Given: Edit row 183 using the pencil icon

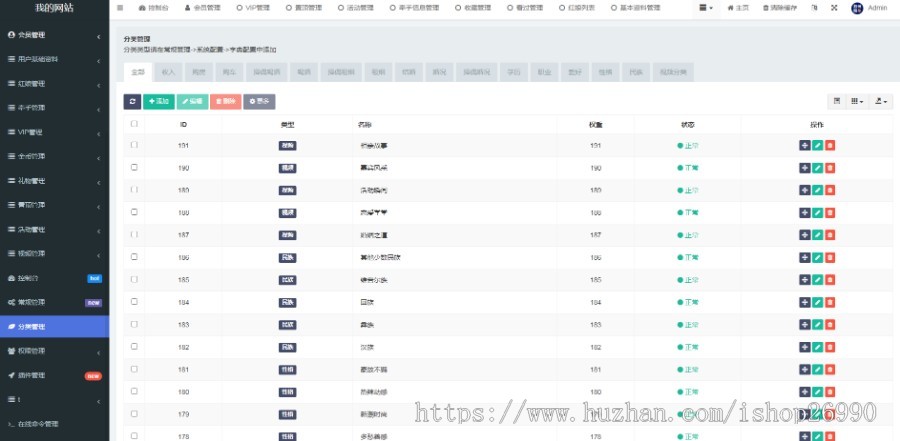Looking at the screenshot, I should pos(817,324).
